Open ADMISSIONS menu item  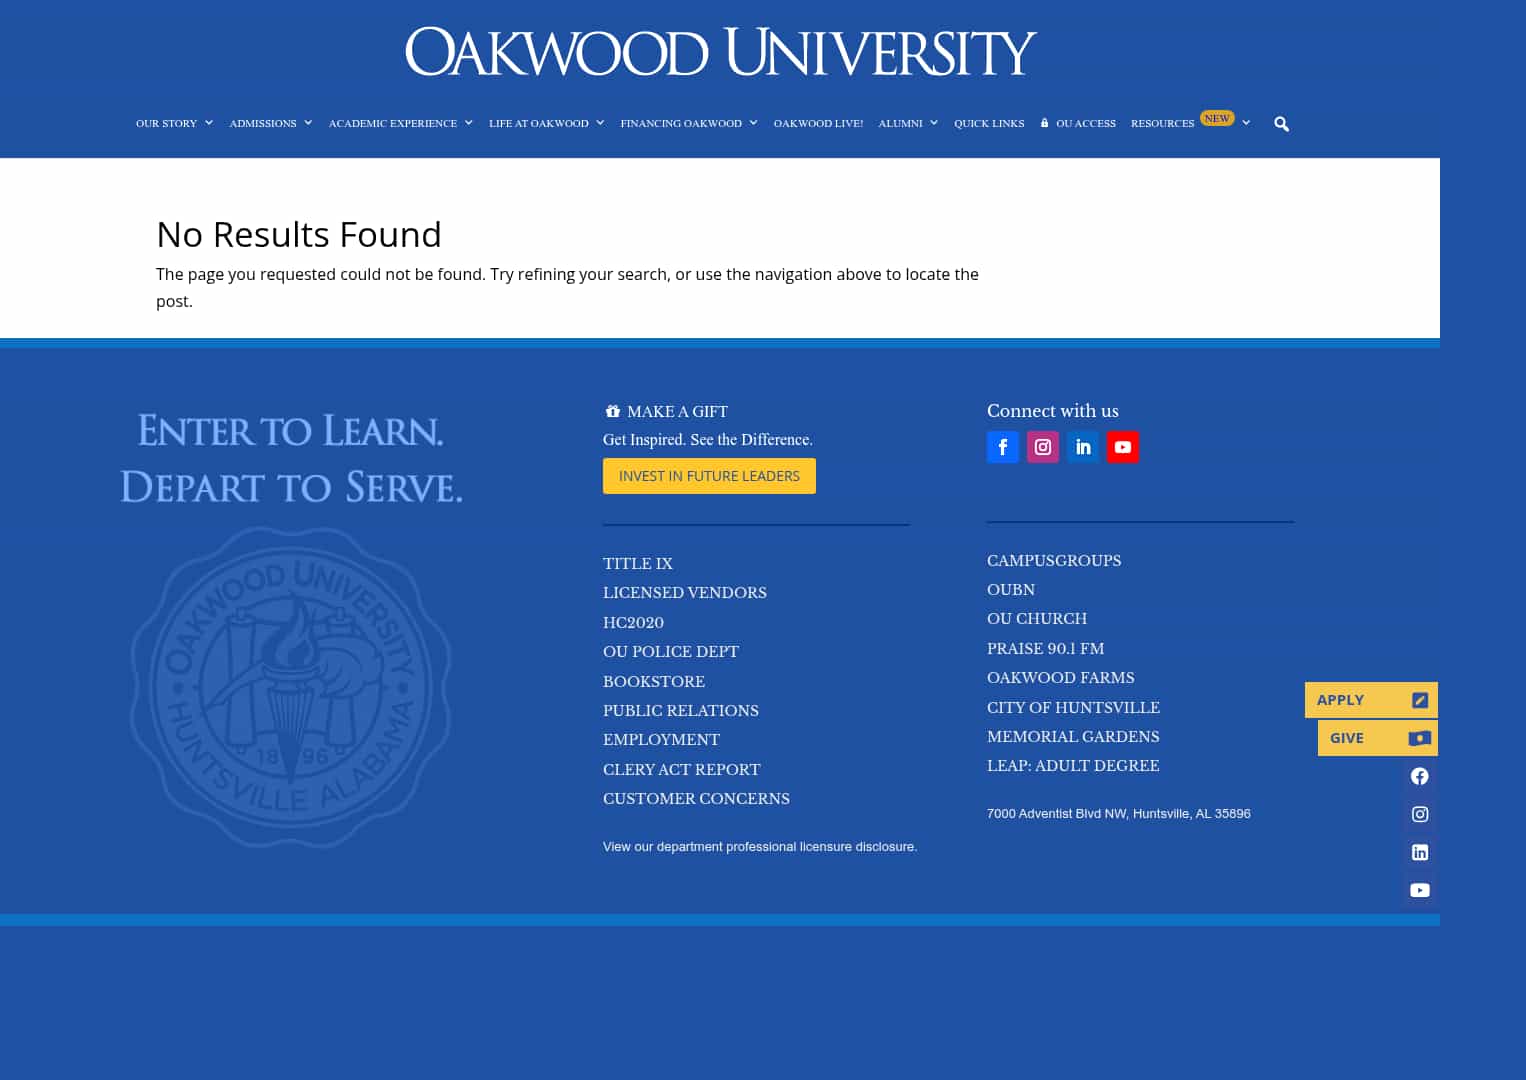click(263, 123)
